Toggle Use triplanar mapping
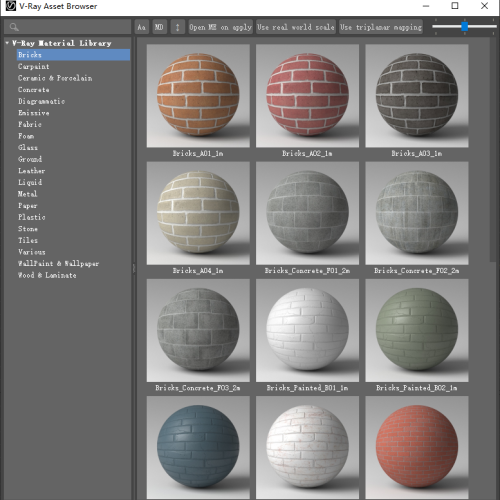Screen dimensions: 500x500 (x=381, y=27)
